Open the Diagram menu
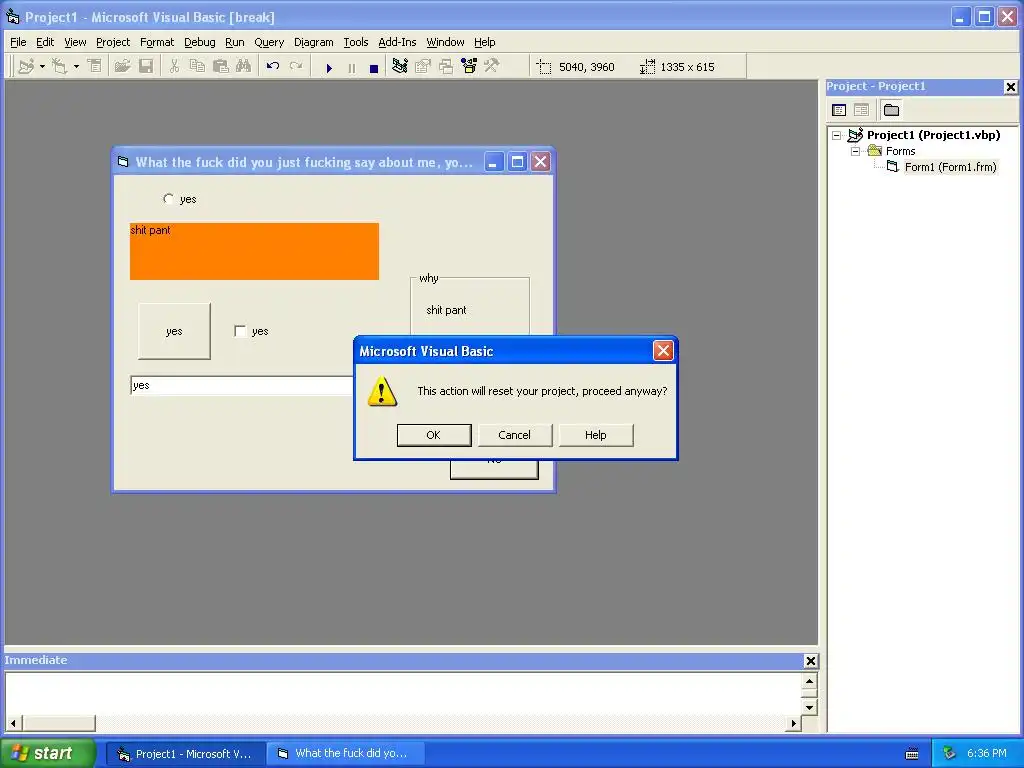The height and width of the screenshot is (768, 1024). coord(313,42)
